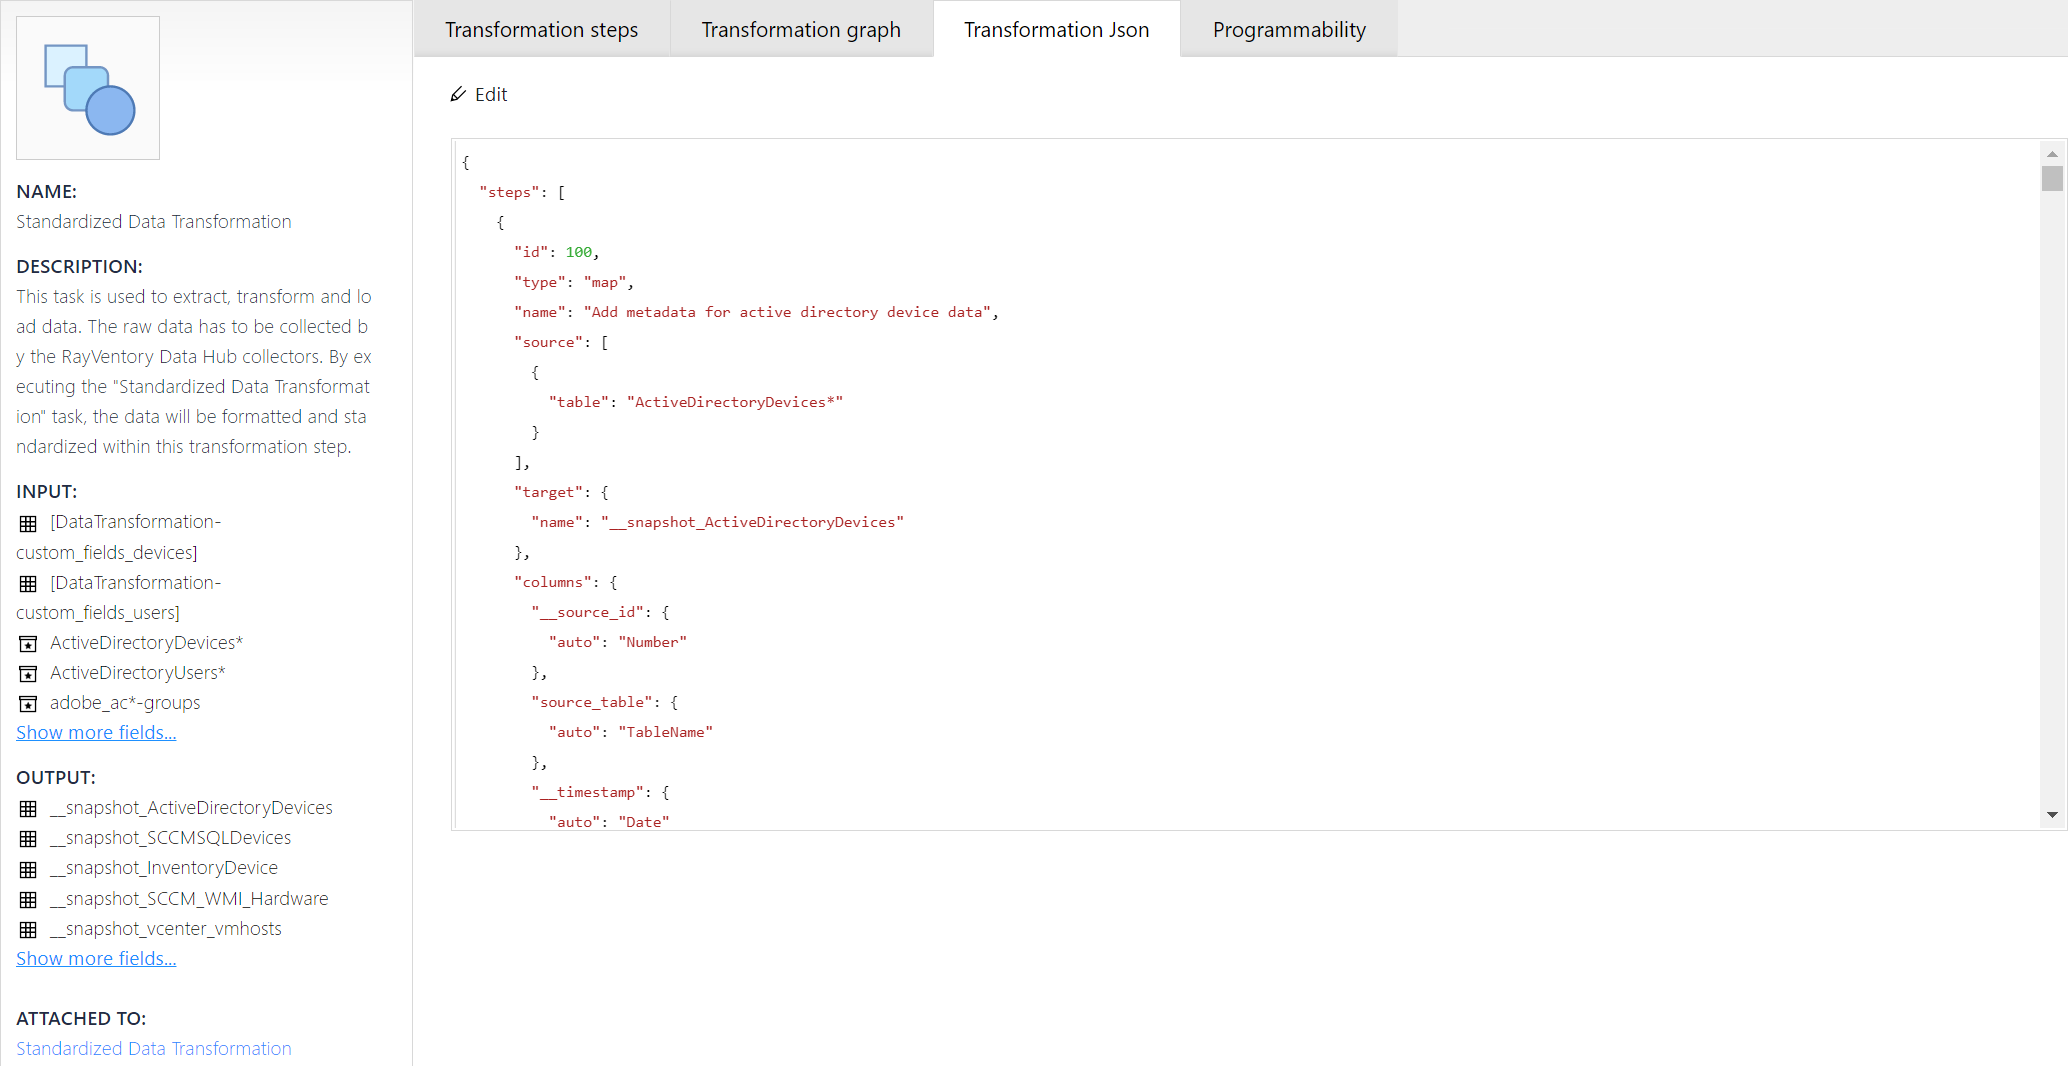Open the Programmability tab
The width and height of the screenshot is (2068, 1066).
pyautogui.click(x=1288, y=29)
